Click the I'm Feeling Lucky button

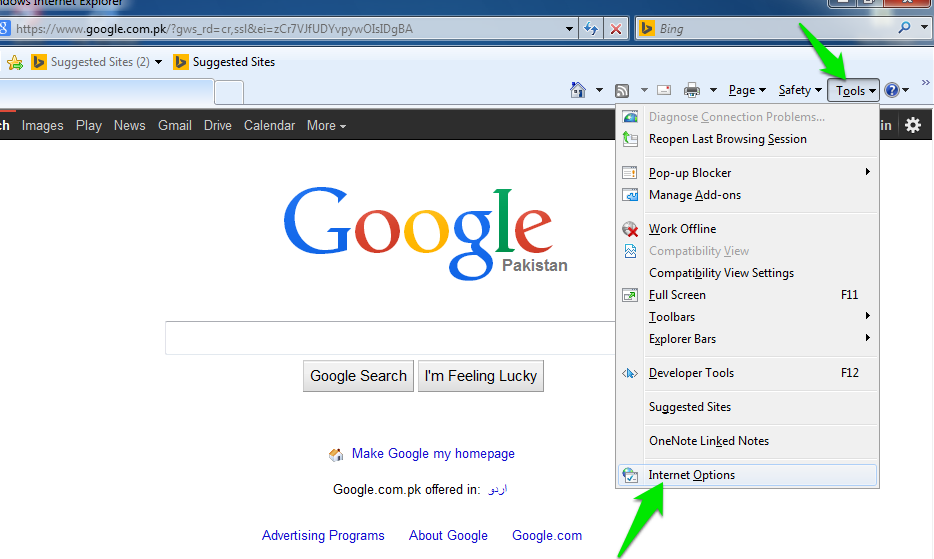pos(481,376)
